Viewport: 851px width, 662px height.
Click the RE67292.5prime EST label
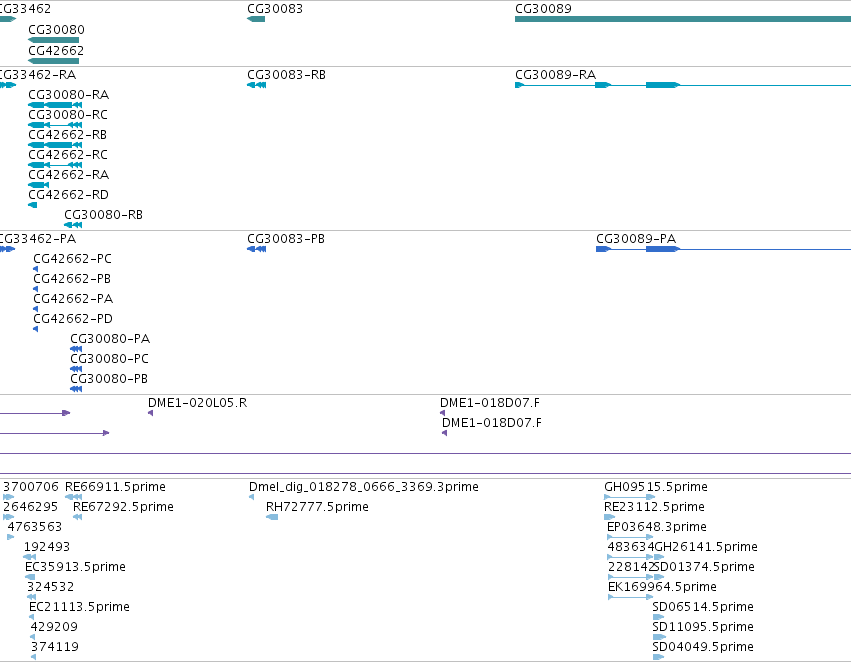(123, 507)
